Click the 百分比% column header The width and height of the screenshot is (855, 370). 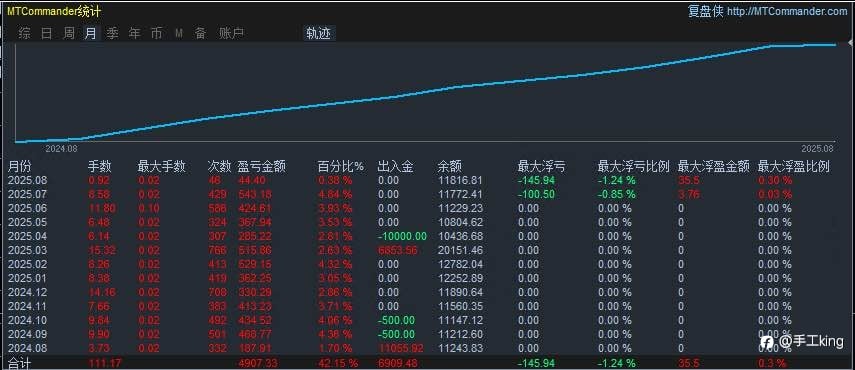click(340, 166)
